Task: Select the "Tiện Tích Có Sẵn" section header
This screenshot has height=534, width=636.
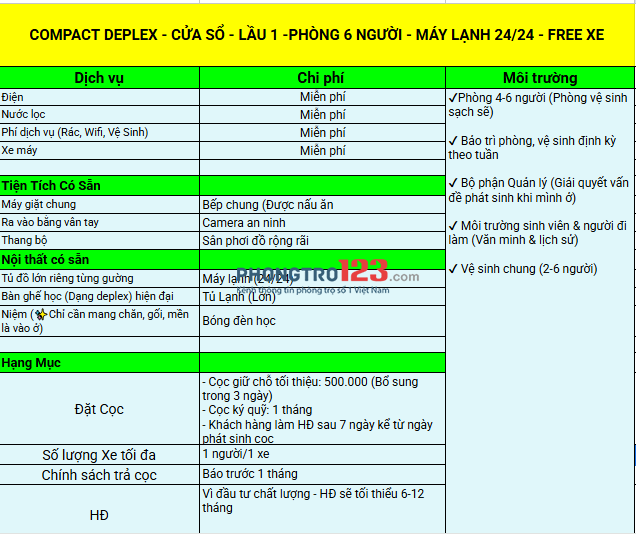Action: click(51, 186)
